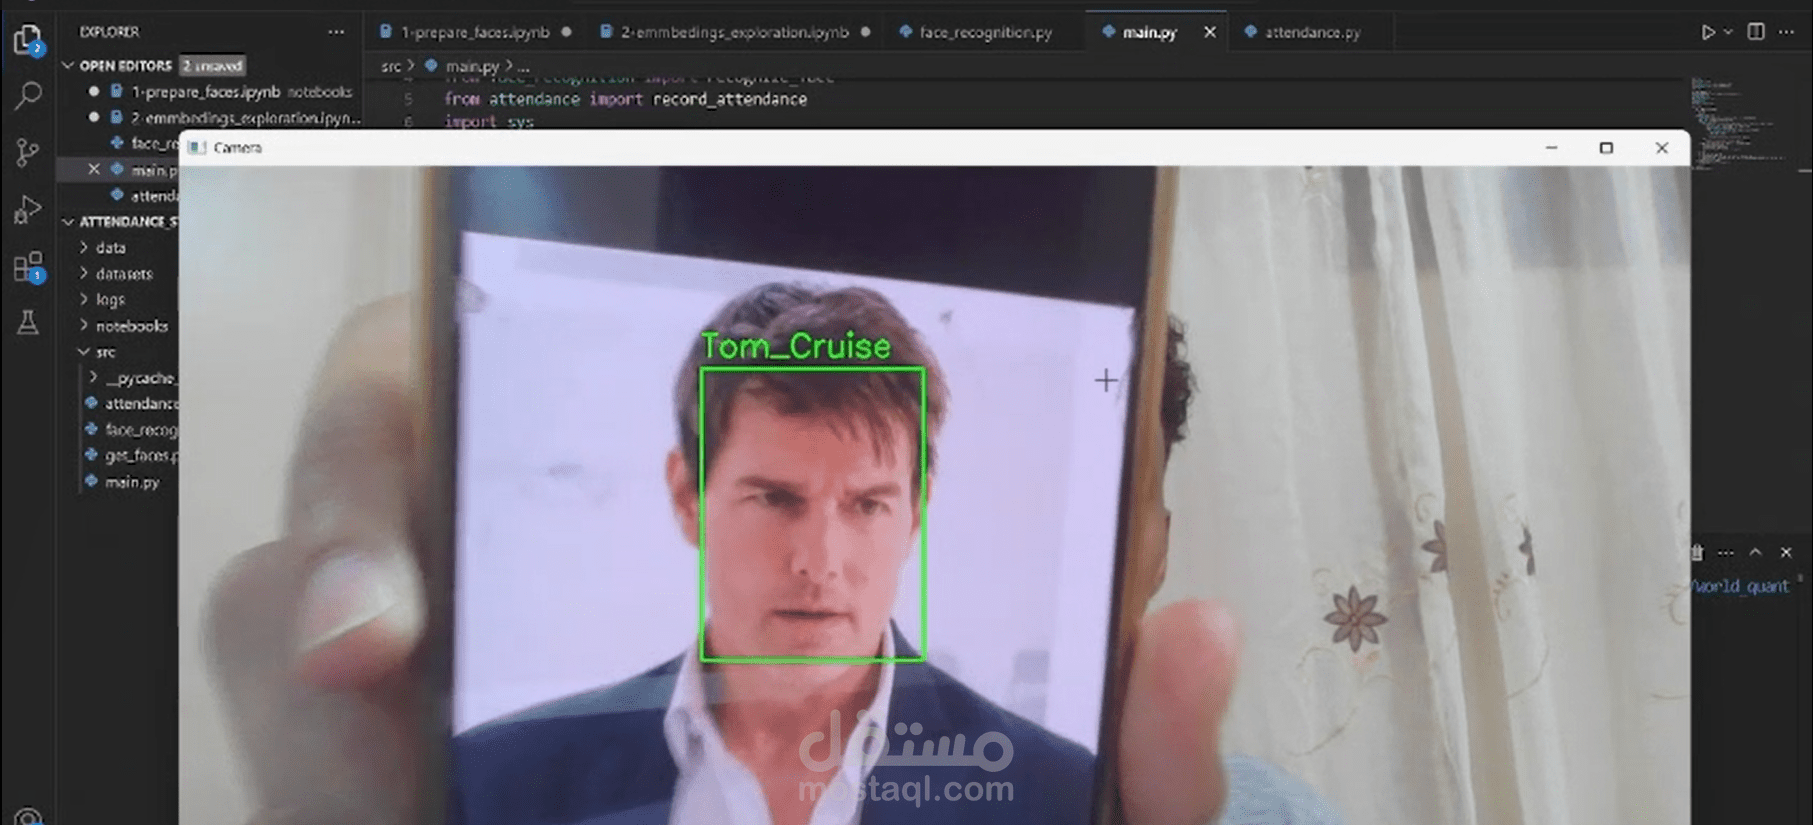Click 'record_attendance' in the import line

729,99
